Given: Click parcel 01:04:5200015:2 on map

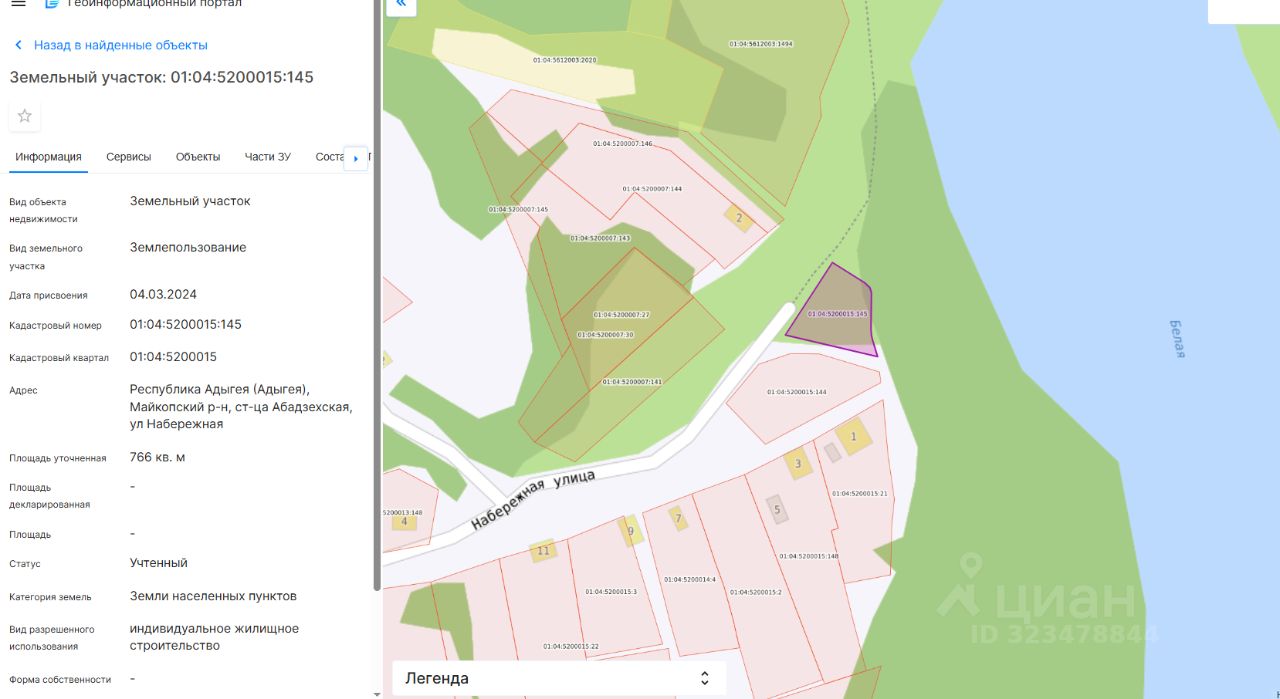Looking at the screenshot, I should 755,592.
